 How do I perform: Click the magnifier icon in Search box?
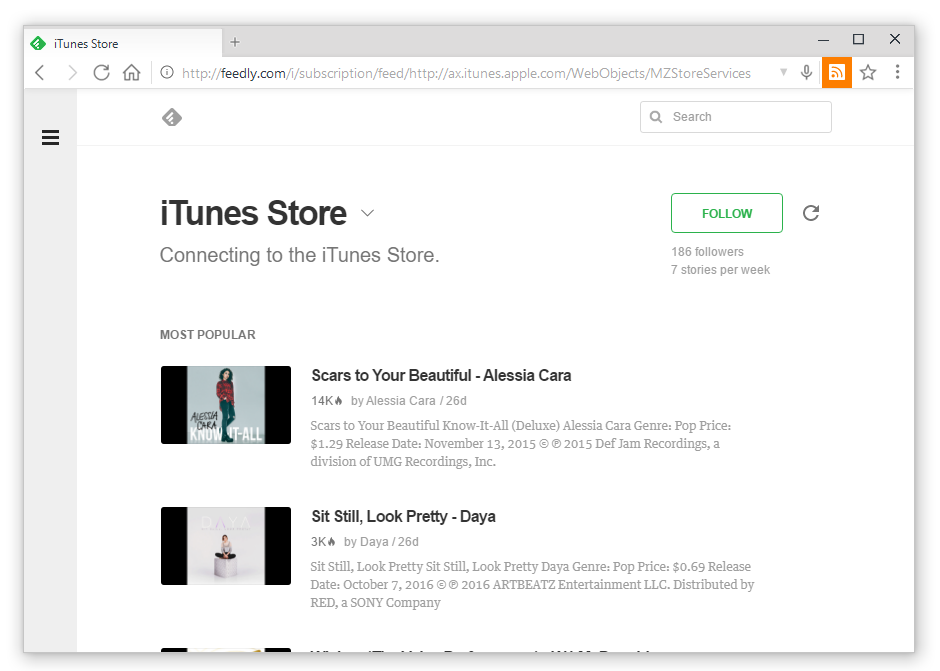(x=656, y=117)
